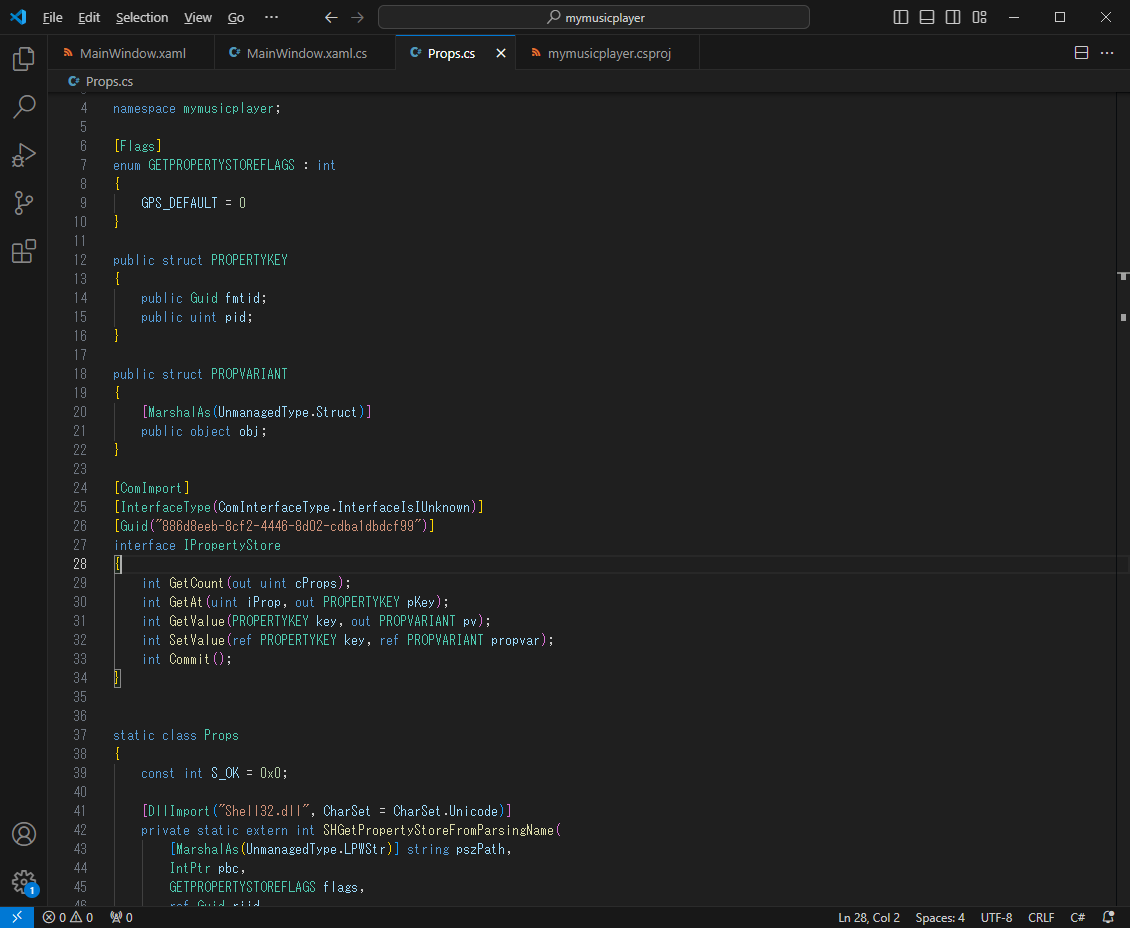
Task: Open notifications bell icon
Action: pyautogui.click(x=1108, y=917)
